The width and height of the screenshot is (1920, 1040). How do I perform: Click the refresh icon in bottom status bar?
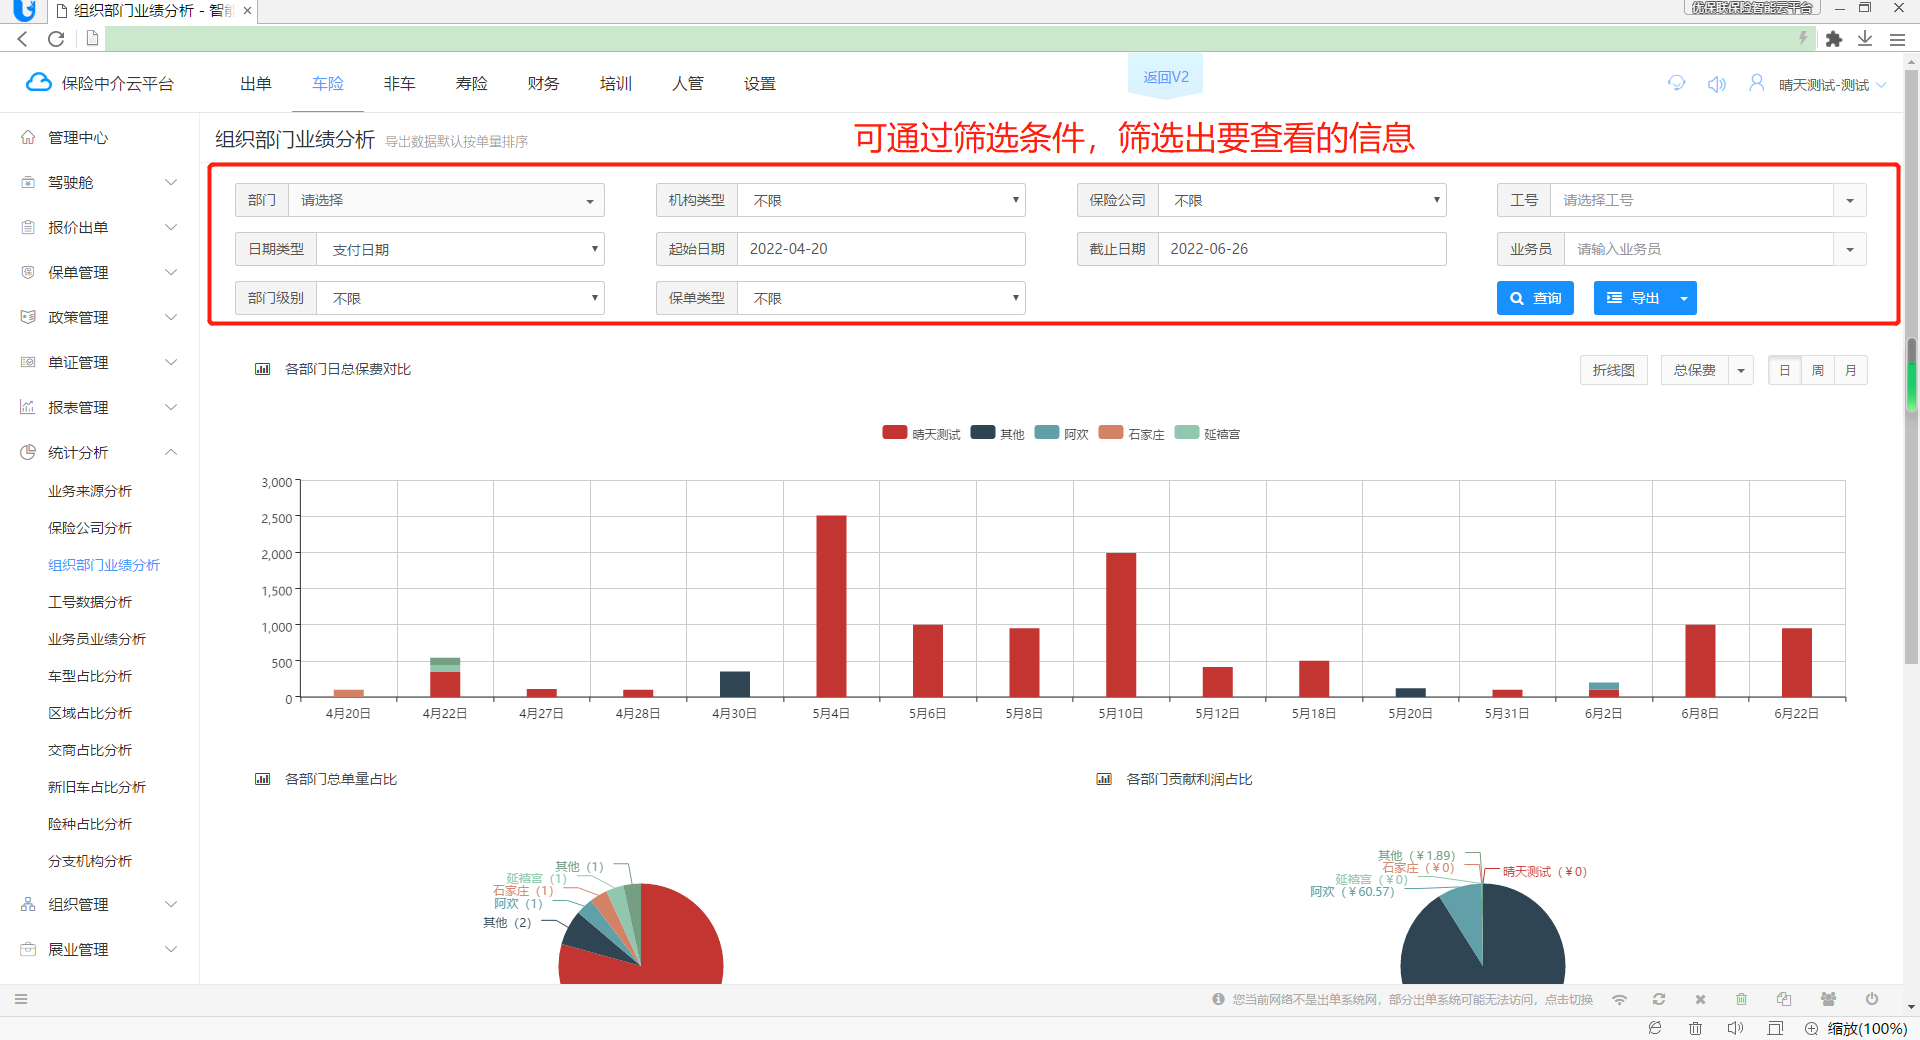click(x=1659, y=999)
